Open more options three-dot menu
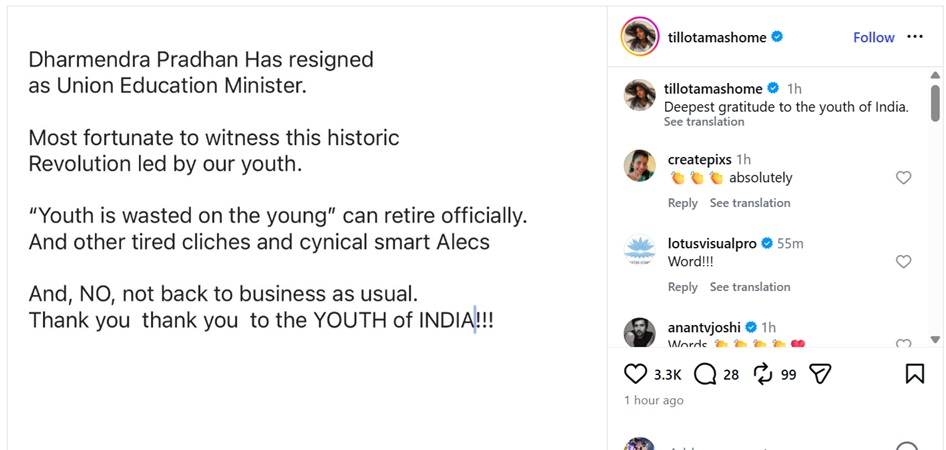The image size is (946, 450). [x=915, y=37]
